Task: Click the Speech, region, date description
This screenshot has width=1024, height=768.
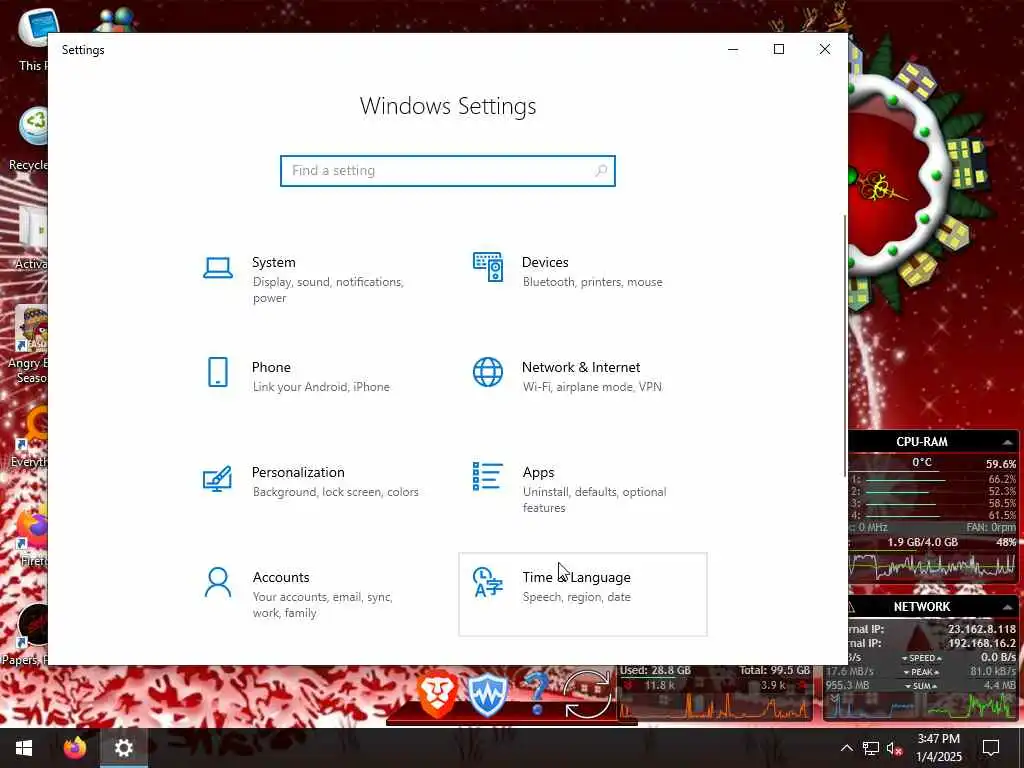Action: pyautogui.click(x=577, y=597)
